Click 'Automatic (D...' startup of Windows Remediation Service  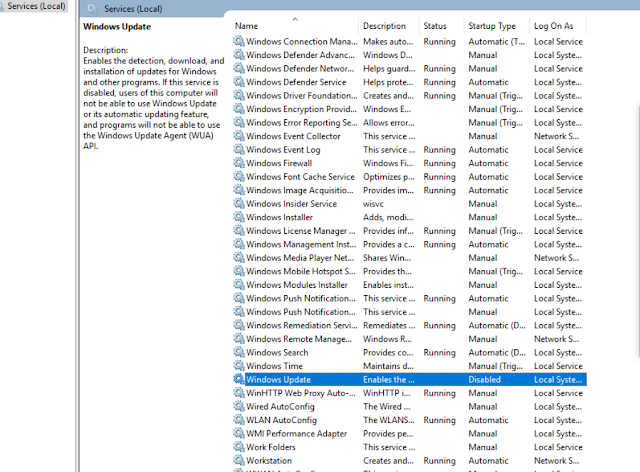coord(497,325)
